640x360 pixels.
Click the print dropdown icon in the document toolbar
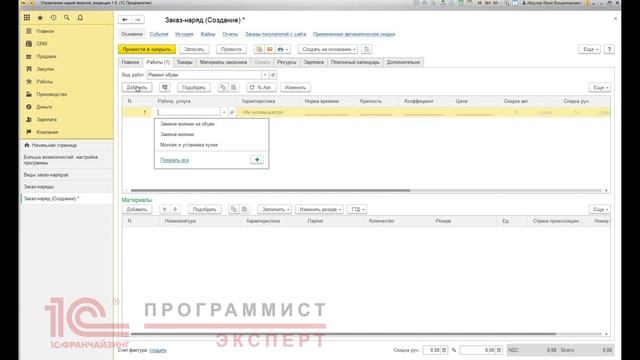283,49
